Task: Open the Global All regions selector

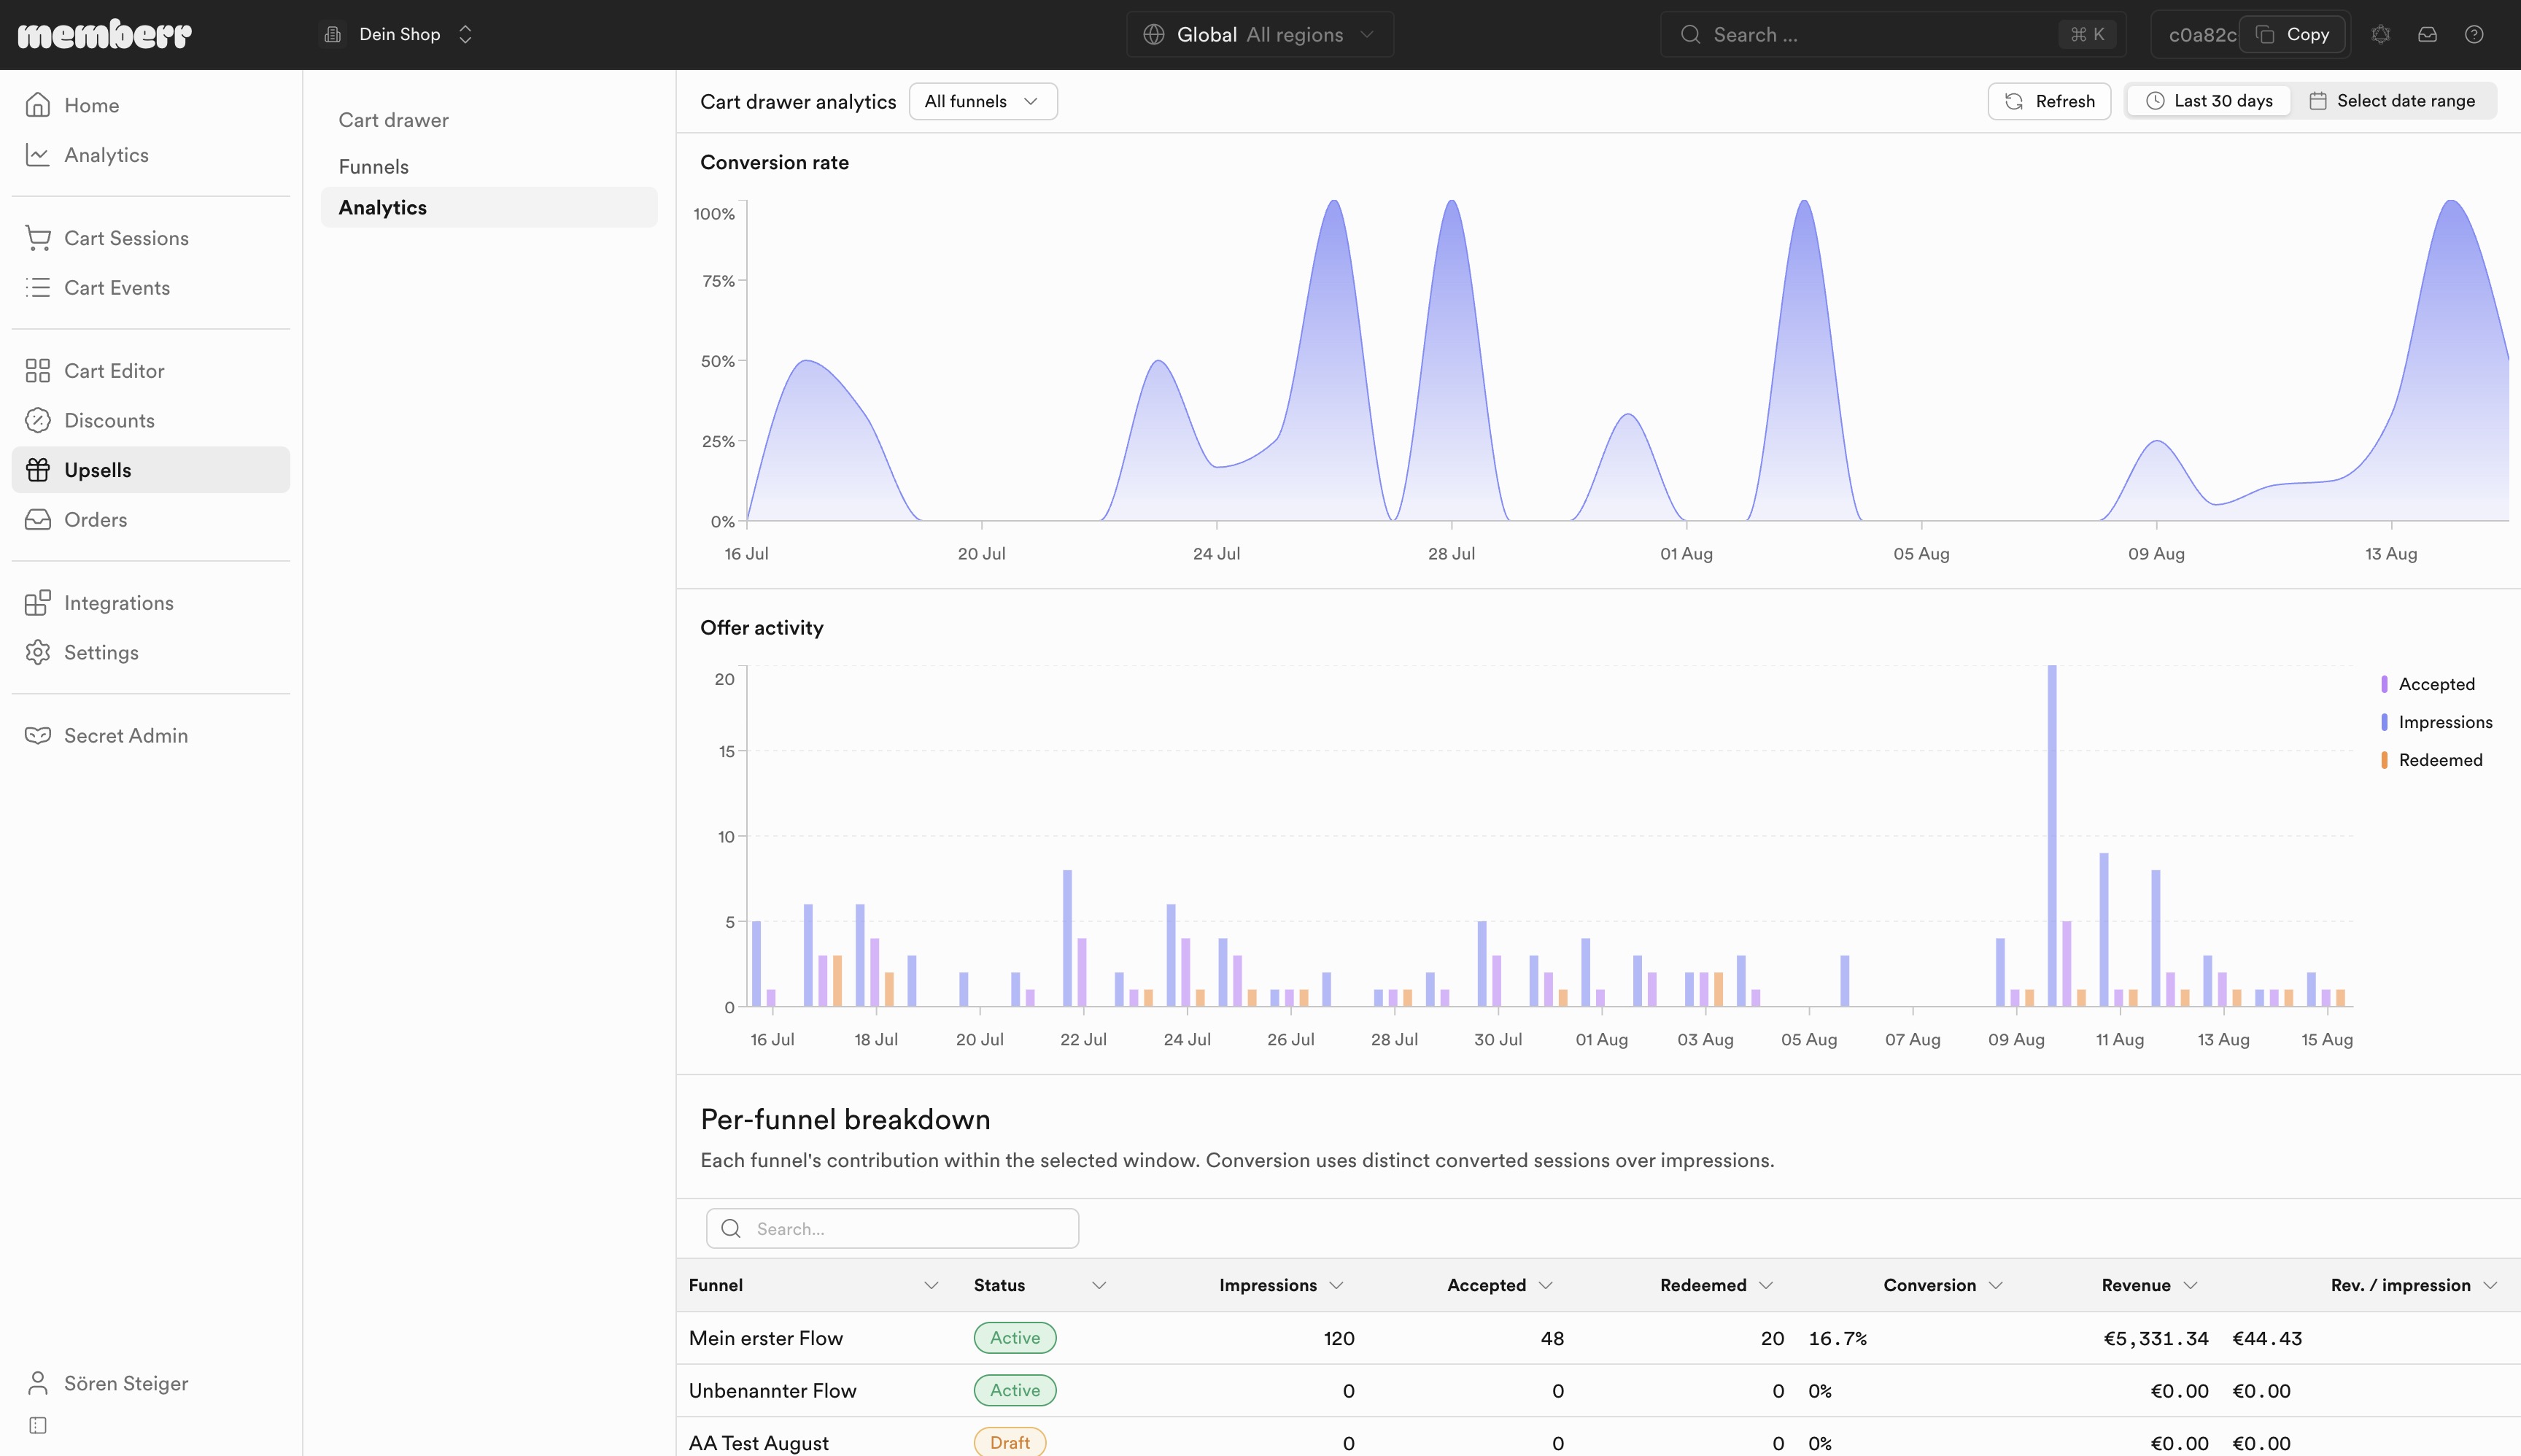Action: coord(1260,34)
